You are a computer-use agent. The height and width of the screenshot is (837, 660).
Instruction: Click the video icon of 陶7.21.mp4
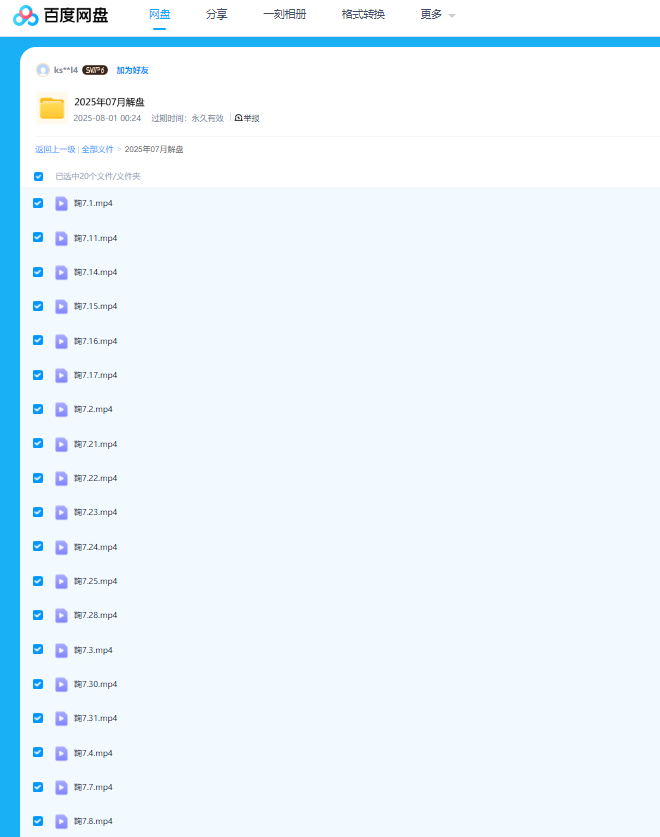click(62, 444)
